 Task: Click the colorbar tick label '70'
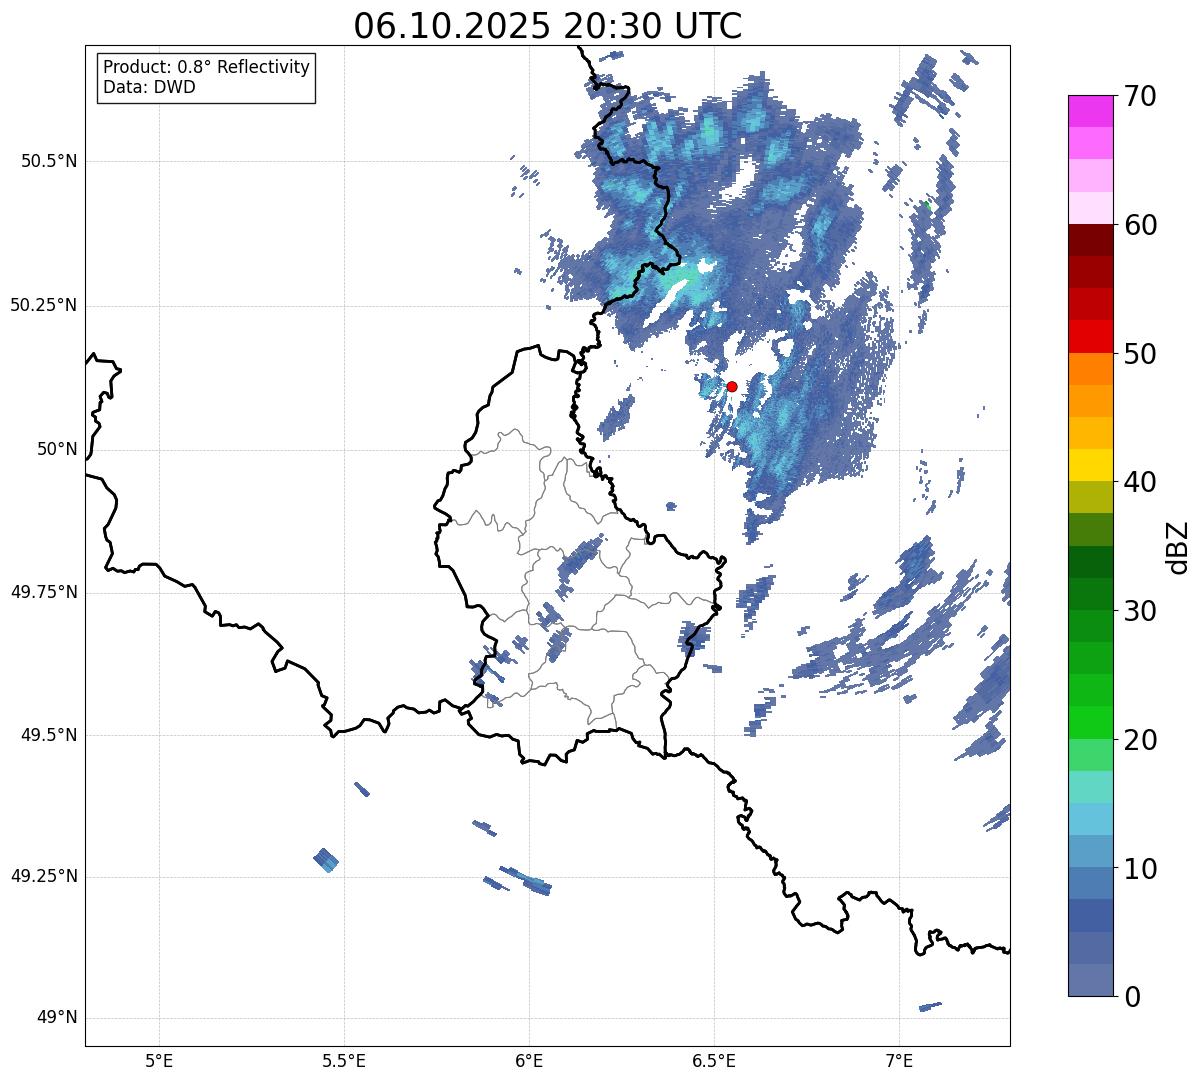1140,96
